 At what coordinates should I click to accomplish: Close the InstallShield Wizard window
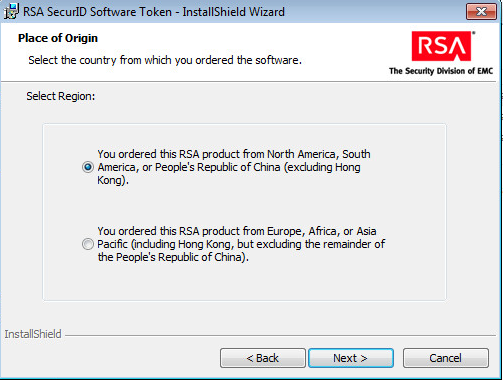pyautogui.click(x=481, y=12)
